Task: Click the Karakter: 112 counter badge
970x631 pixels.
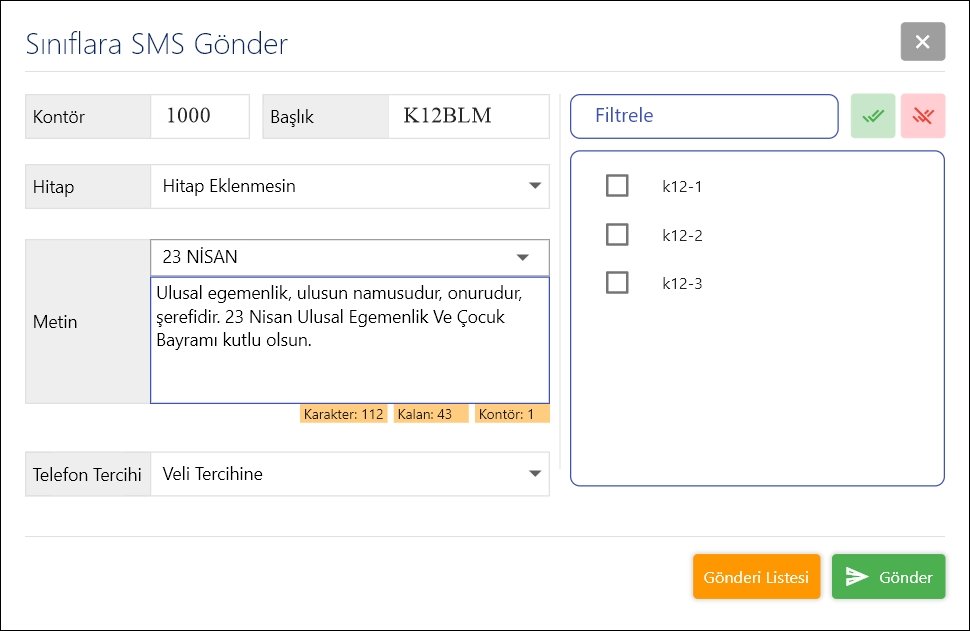Action: (x=343, y=414)
